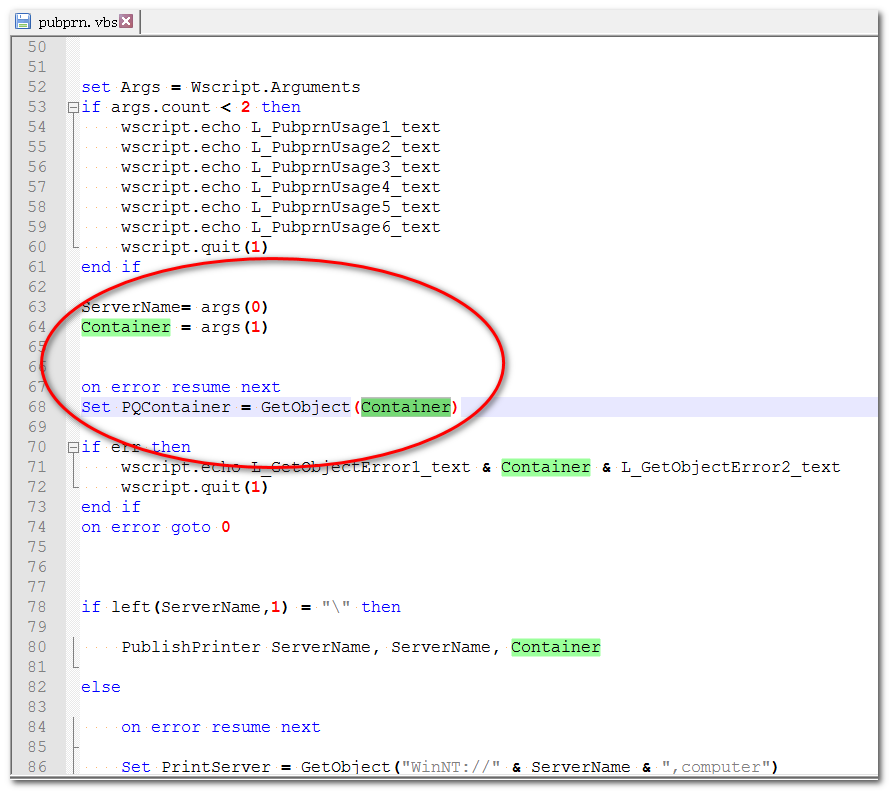Click 'wscript.quit(1)' on line 60
The height and width of the screenshot is (791, 889).
[194, 247]
